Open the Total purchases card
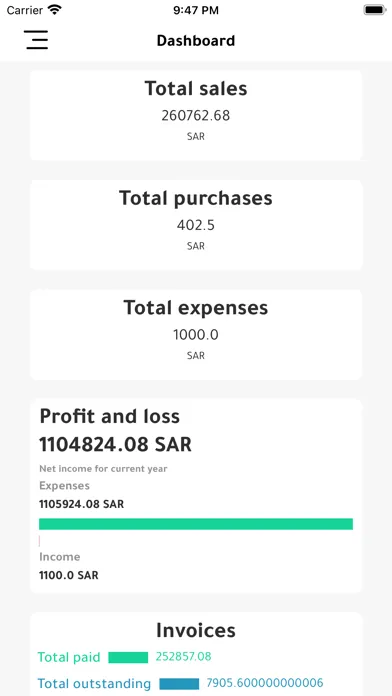Image resolution: width=392 pixels, height=696 pixels. click(196, 225)
